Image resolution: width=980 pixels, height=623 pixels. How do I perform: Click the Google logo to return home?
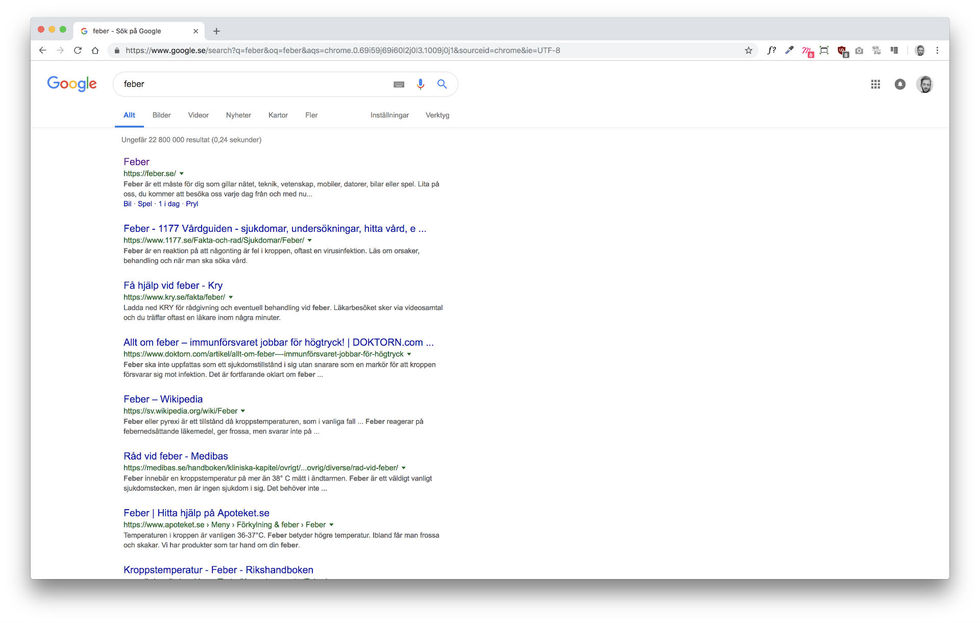[x=71, y=84]
